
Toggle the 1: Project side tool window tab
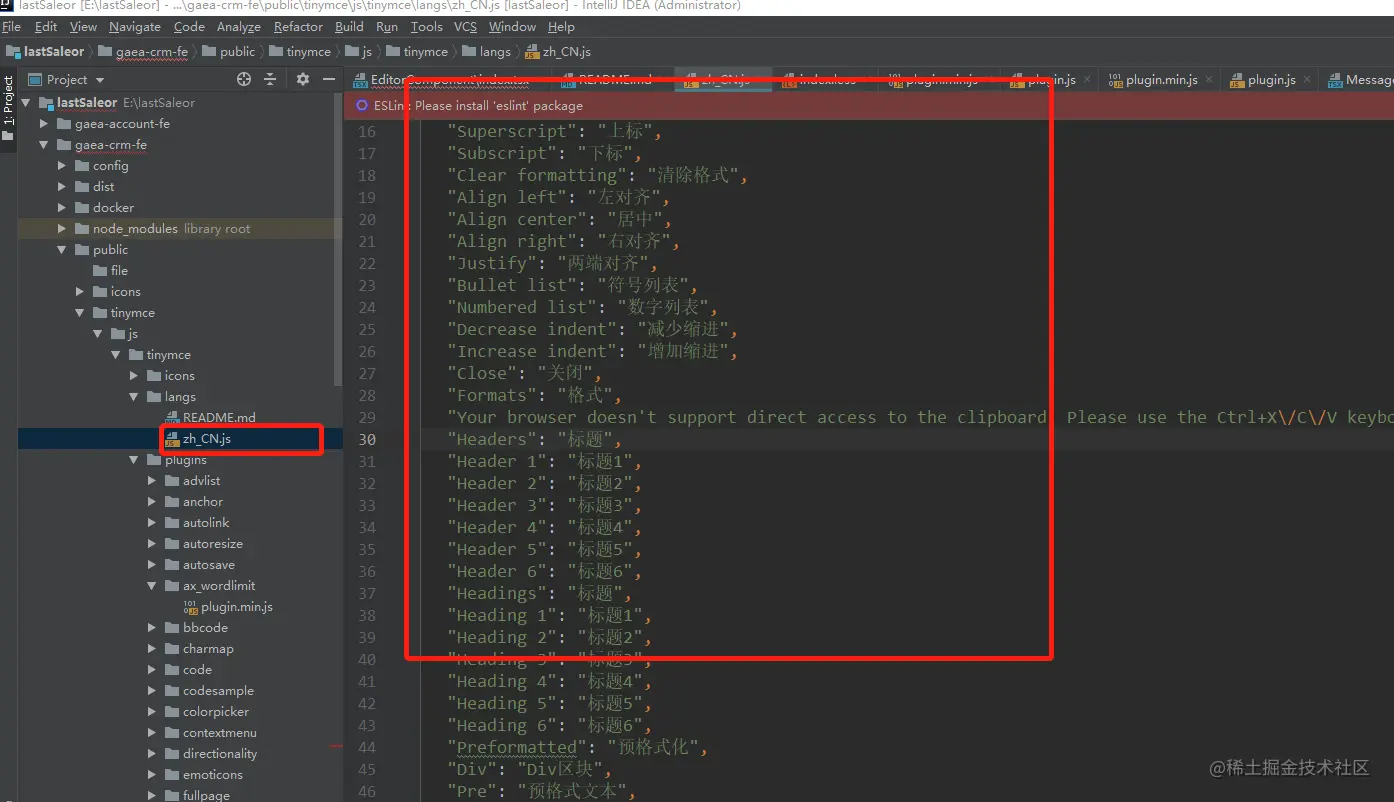coord(8,110)
